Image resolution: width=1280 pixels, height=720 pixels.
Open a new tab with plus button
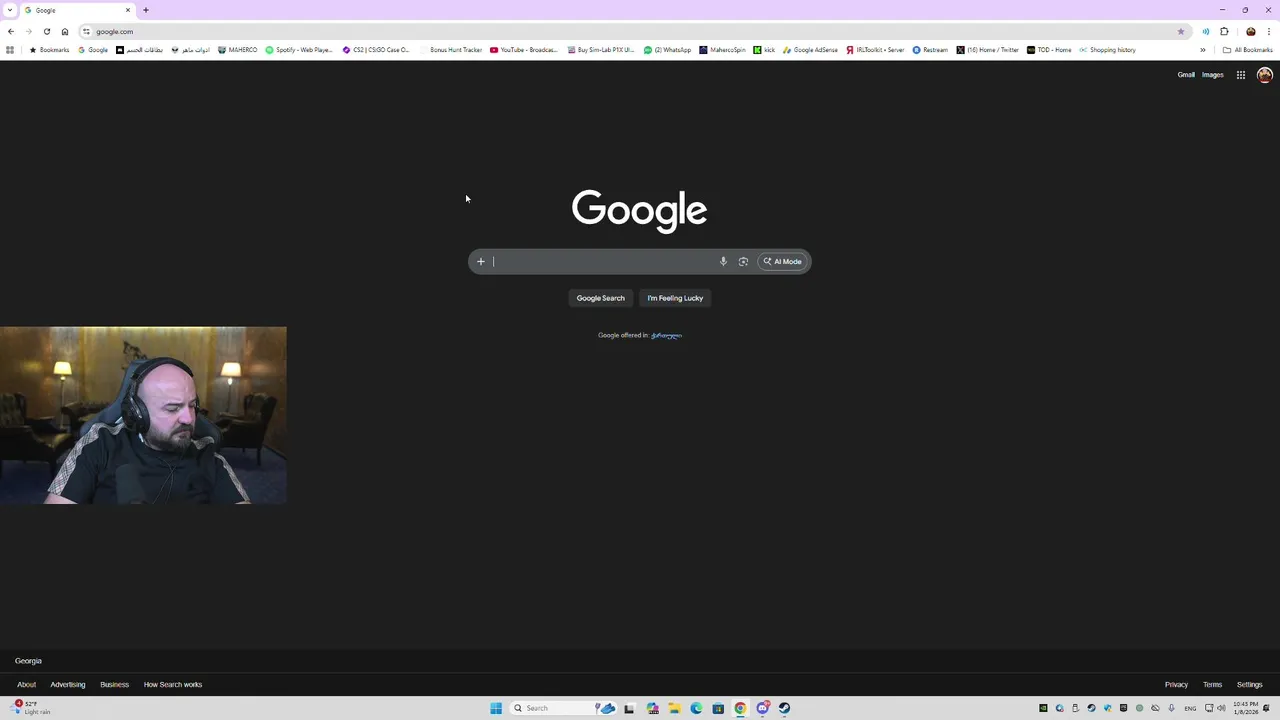coord(145,10)
